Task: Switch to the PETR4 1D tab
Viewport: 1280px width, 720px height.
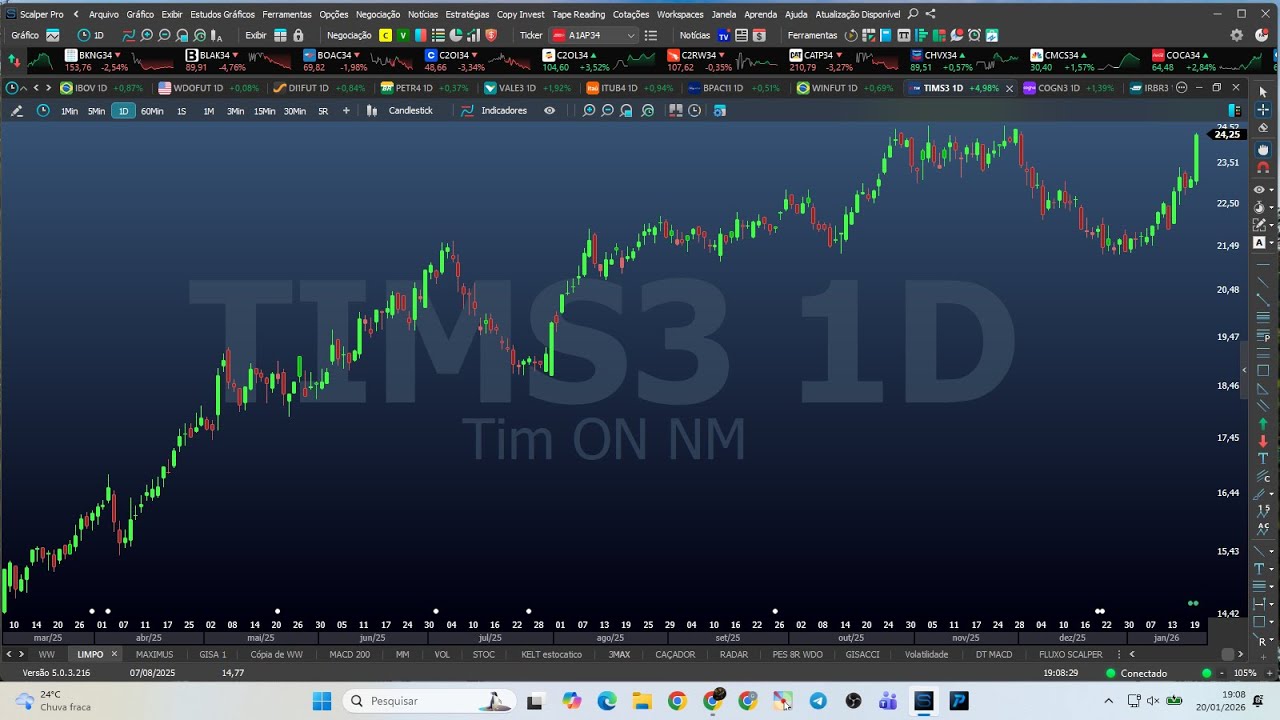Action: click(x=424, y=88)
